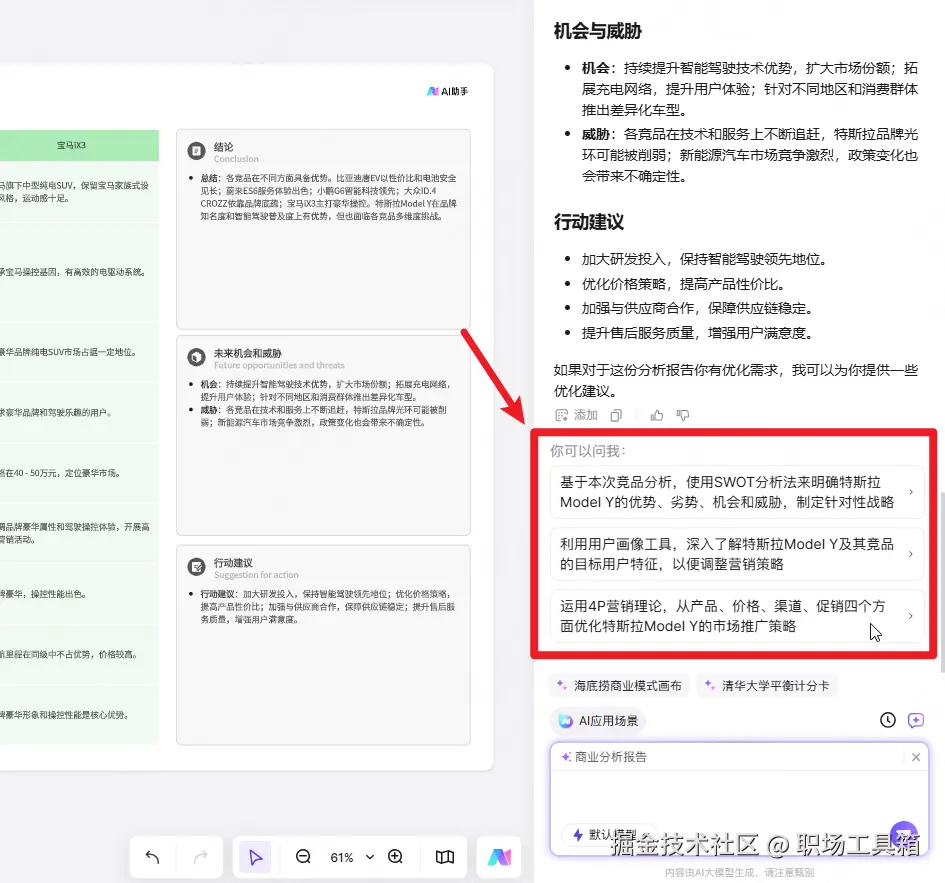The width and height of the screenshot is (945, 883).
Task: Click 提升售后服务质量 bullet text
Action: pyautogui.click(x=697, y=333)
